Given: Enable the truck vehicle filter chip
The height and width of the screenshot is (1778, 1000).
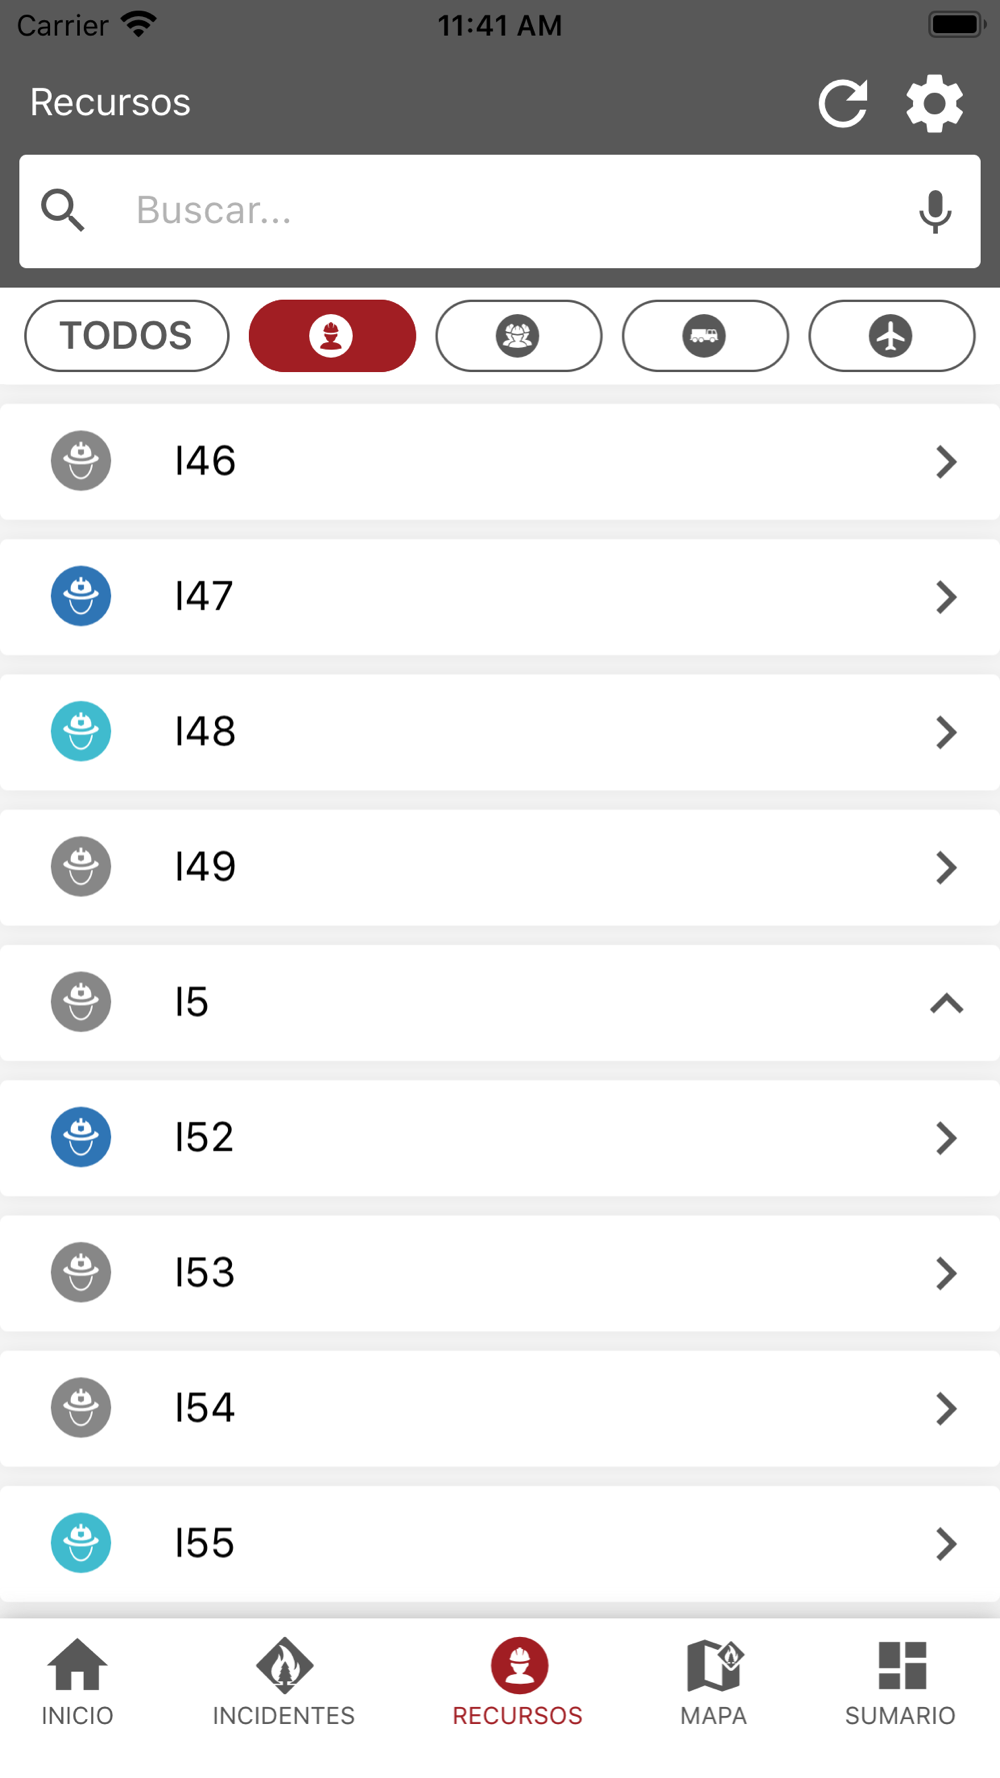Looking at the screenshot, I should (705, 336).
